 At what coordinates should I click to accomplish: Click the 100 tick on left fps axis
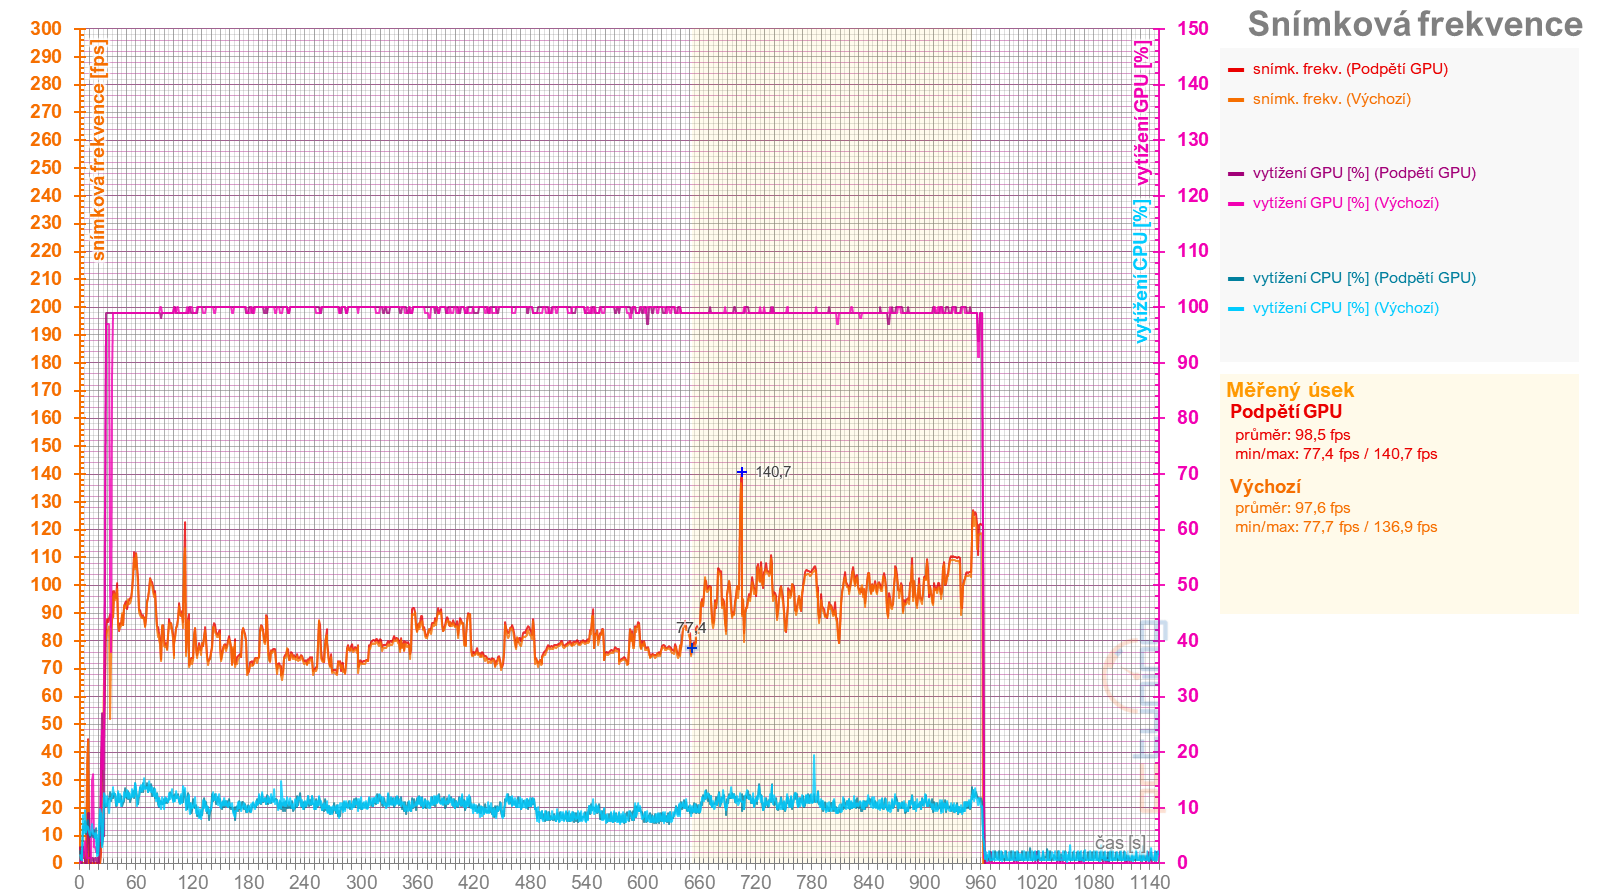[x=46, y=584]
